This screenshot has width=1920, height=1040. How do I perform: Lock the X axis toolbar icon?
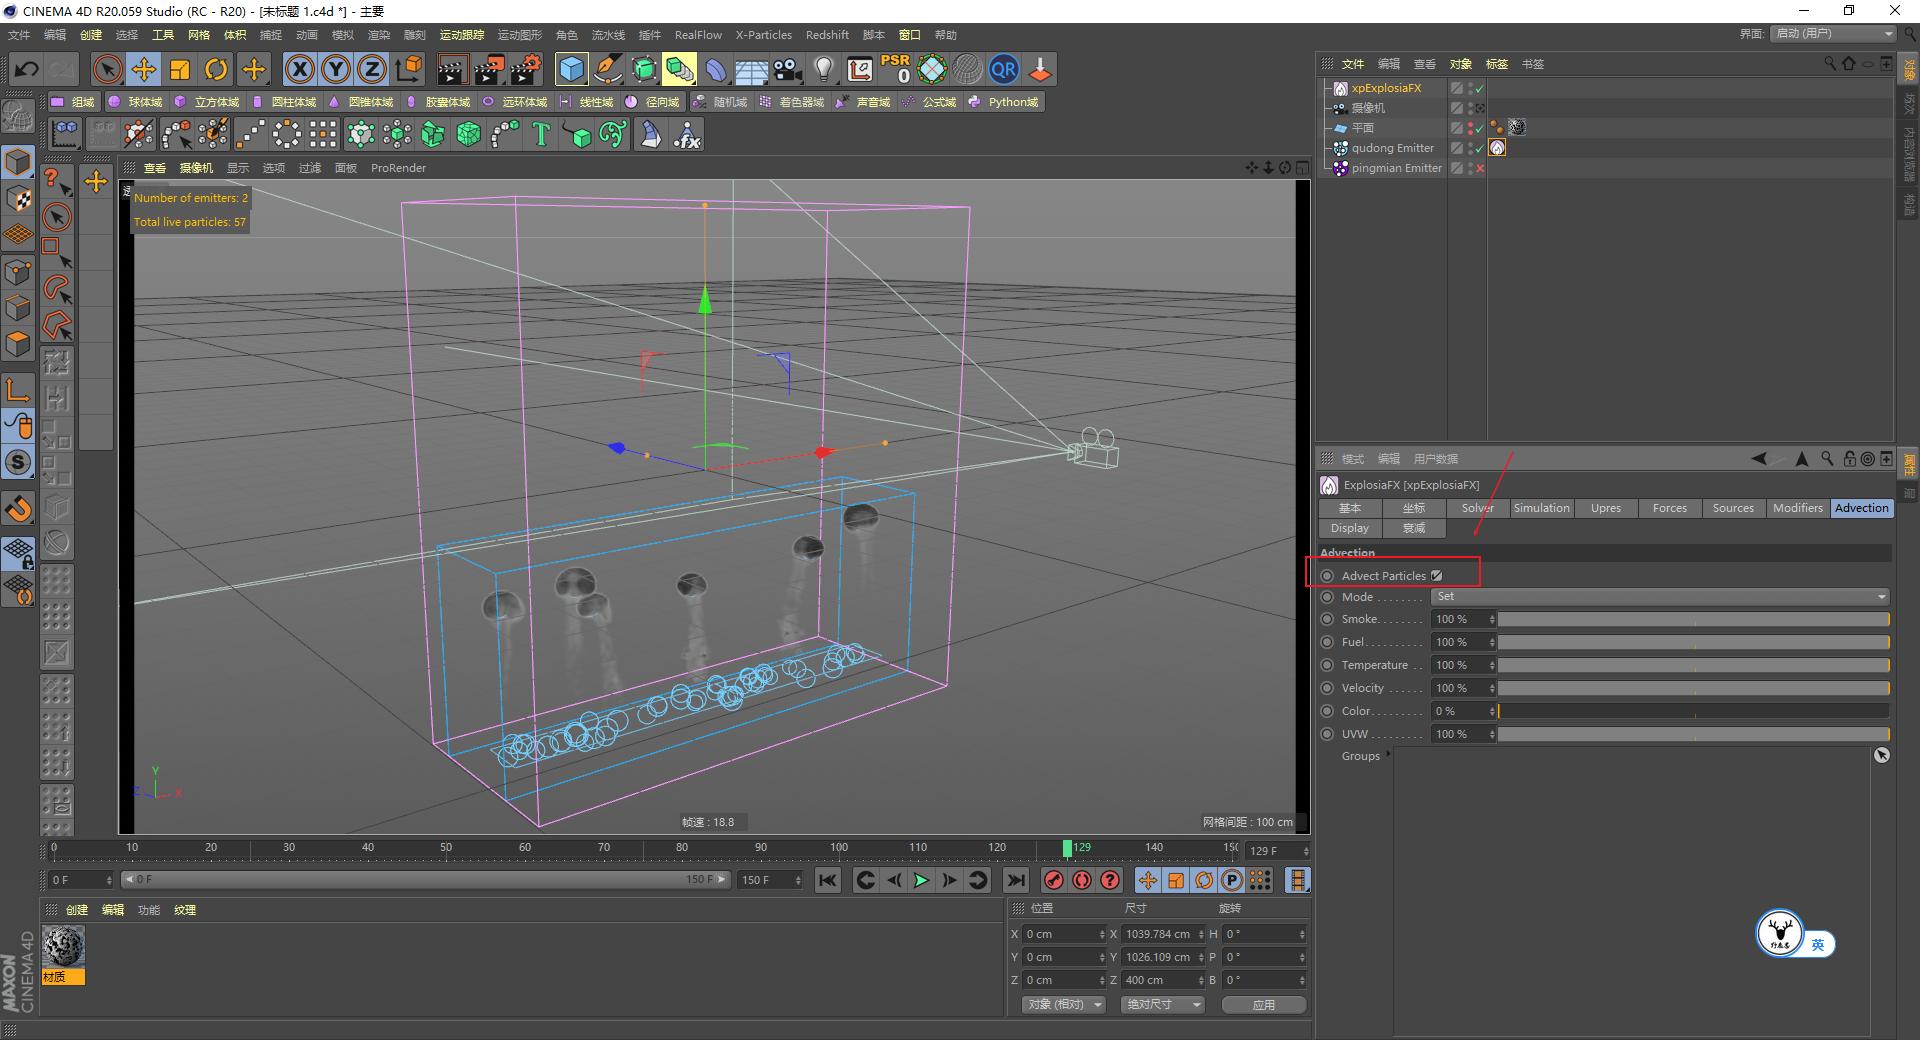(x=299, y=69)
